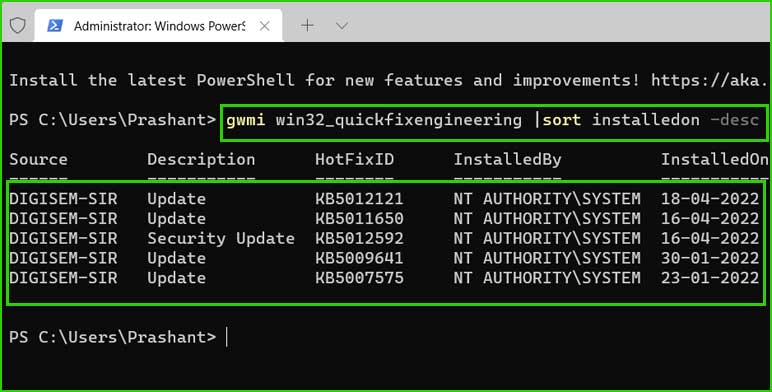The height and width of the screenshot is (392, 772).
Task: Click the InstalledBy column header
Action: tap(507, 160)
